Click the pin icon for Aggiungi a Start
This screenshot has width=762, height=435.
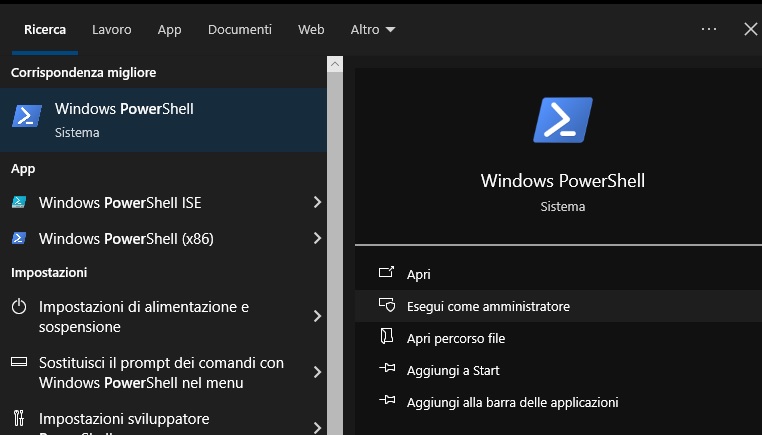click(387, 368)
